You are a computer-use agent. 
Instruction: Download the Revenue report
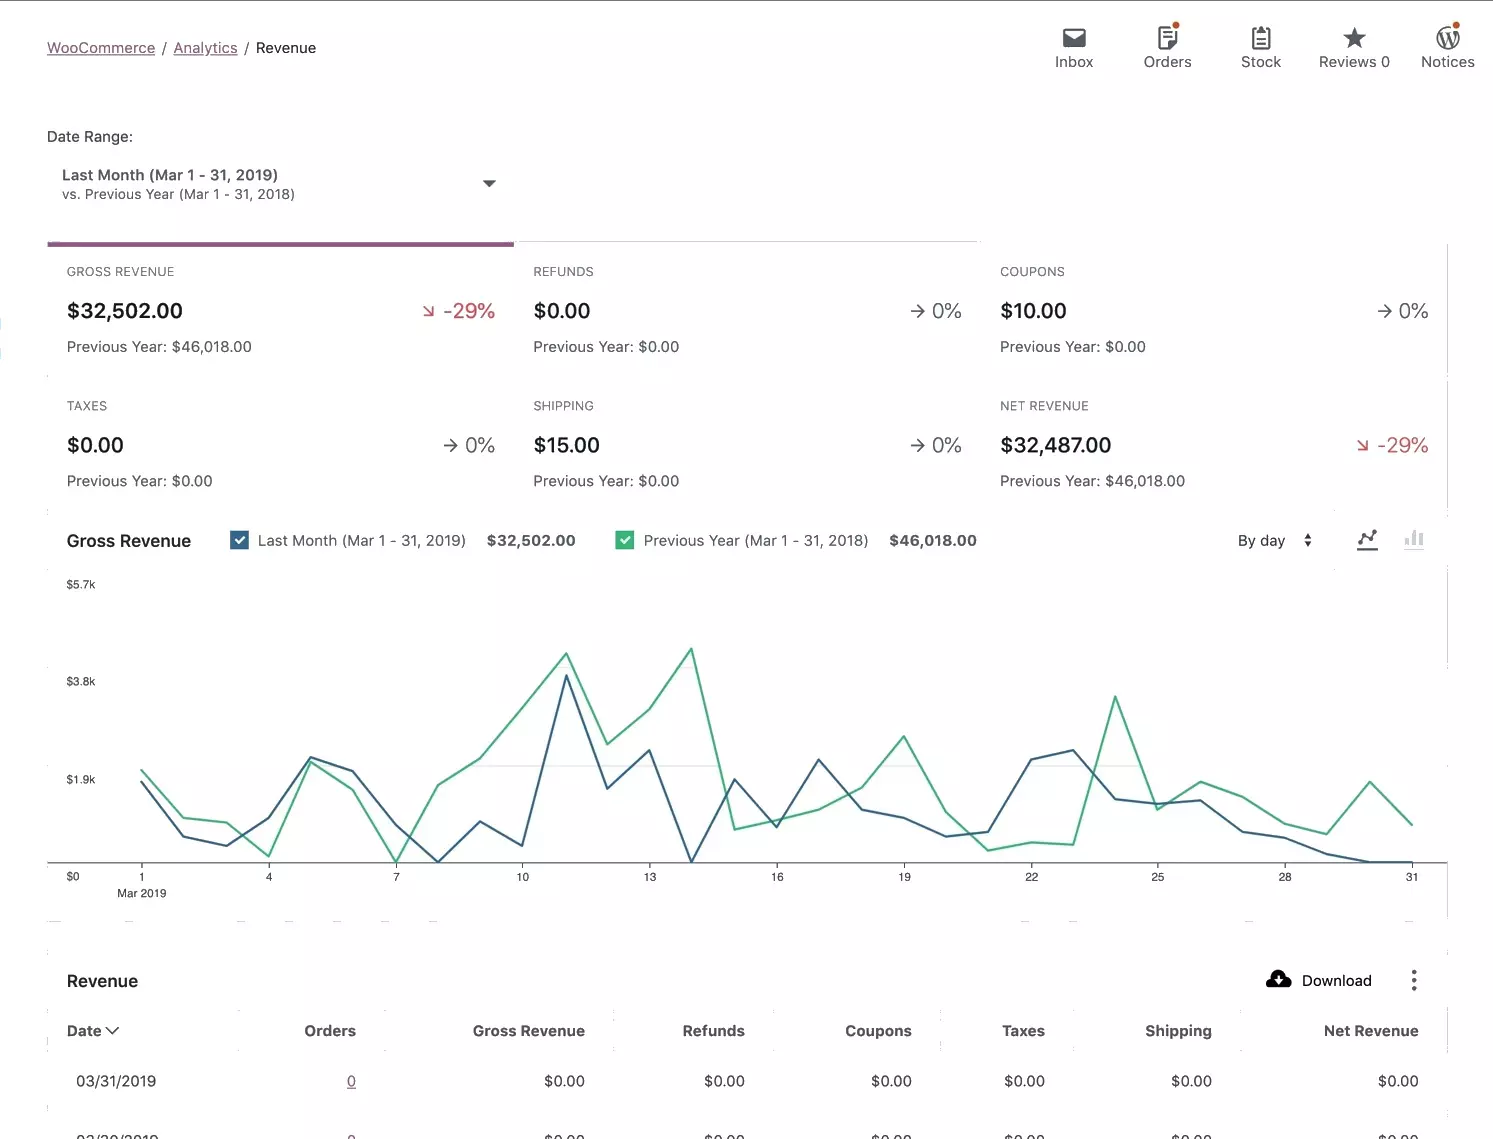point(1319,980)
